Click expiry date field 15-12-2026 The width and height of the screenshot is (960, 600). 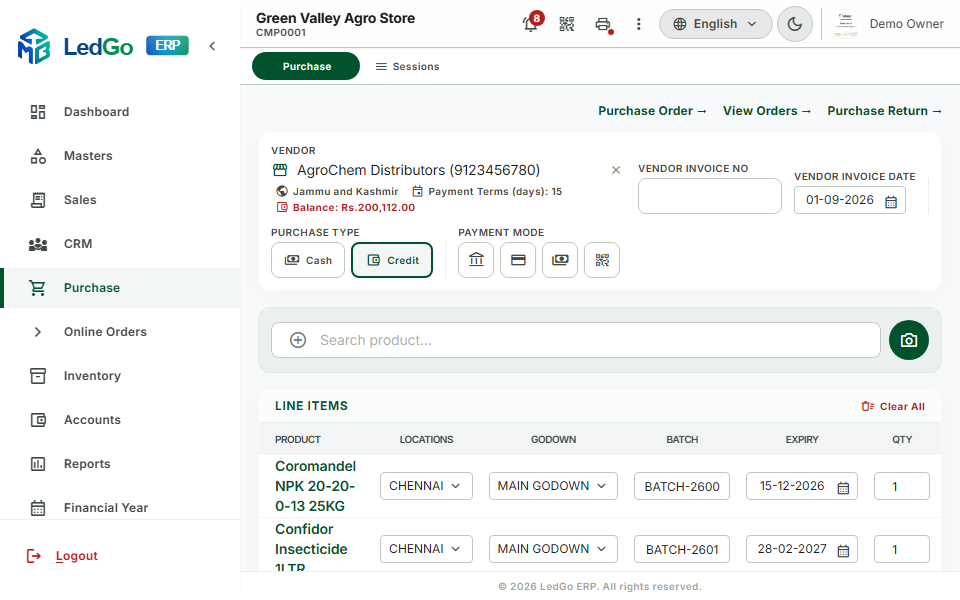click(x=801, y=486)
